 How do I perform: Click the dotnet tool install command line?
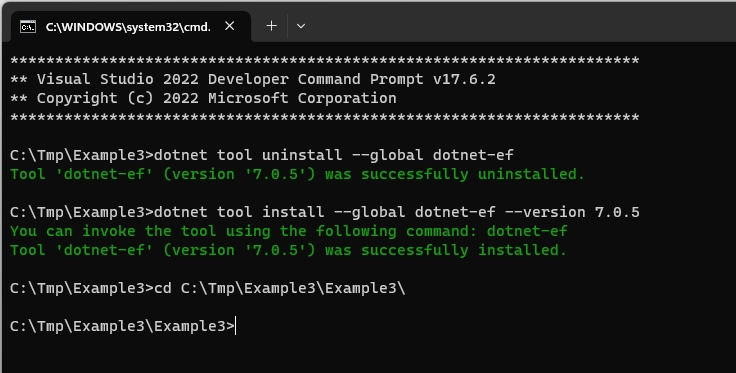coord(325,212)
